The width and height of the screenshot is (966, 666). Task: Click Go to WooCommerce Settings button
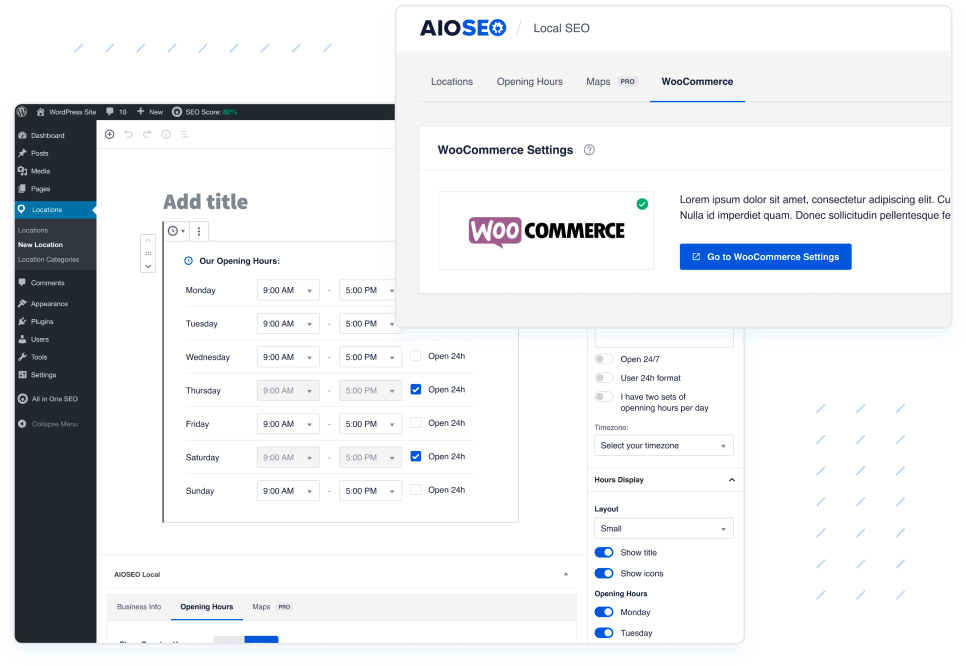[x=765, y=257]
